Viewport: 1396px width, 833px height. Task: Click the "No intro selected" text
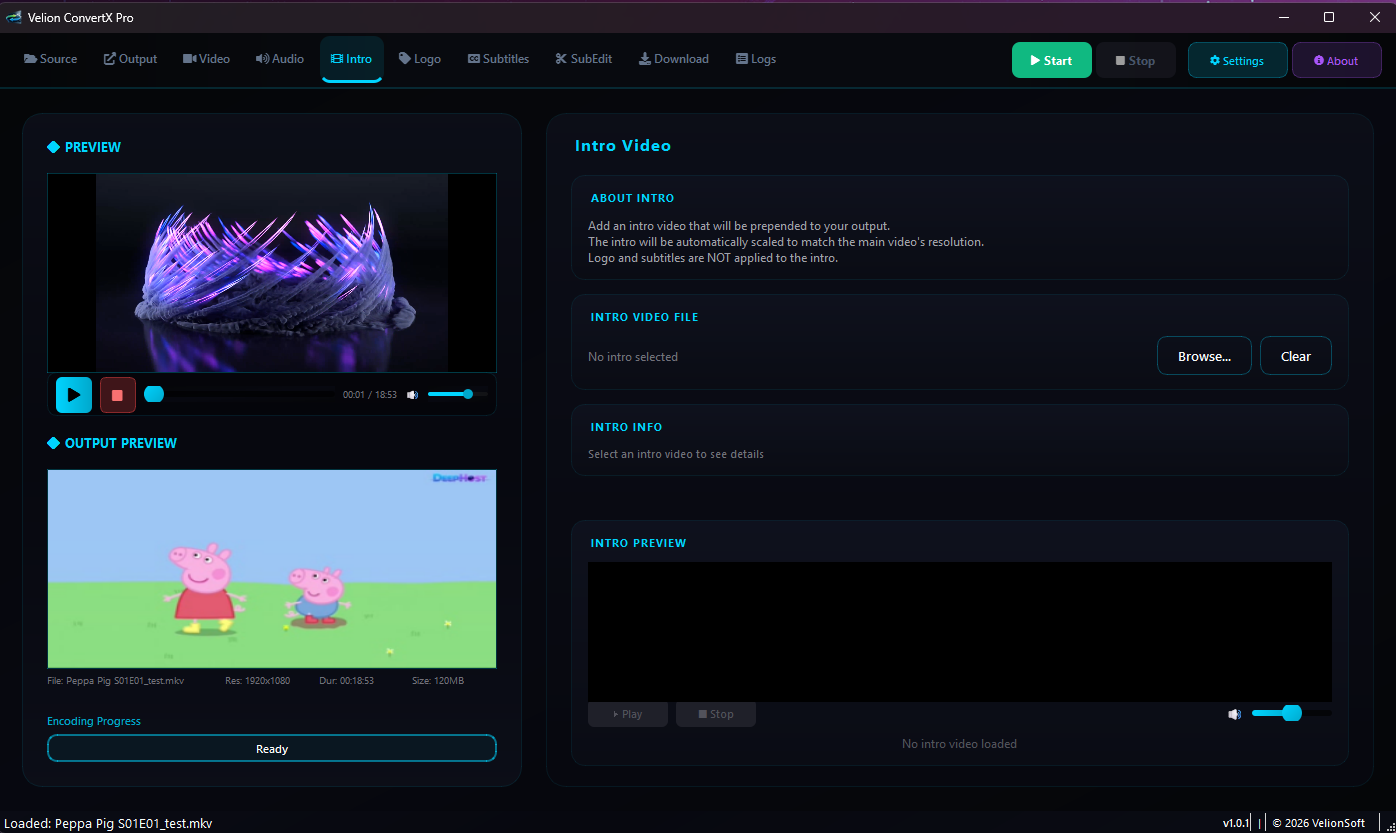[x=633, y=357]
